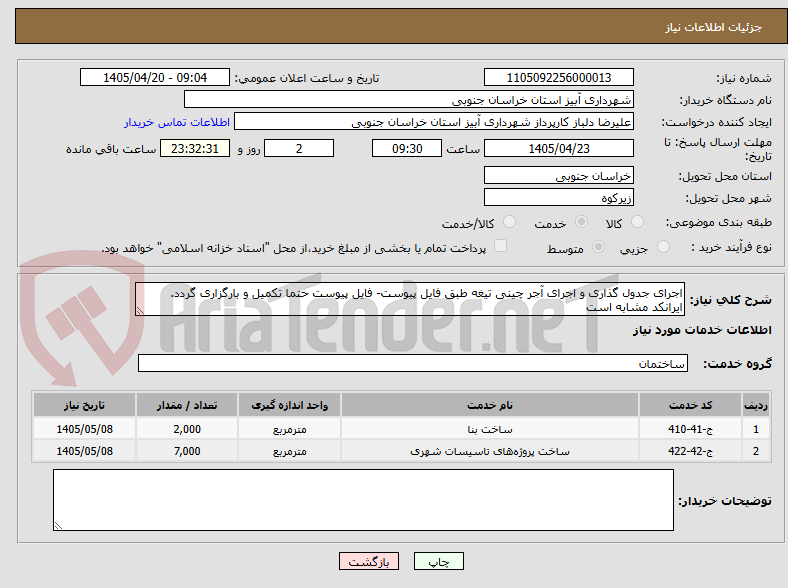Viewport: 788px width, 588px height.
Task: Click the quantity cell 2,000
Action: 187,429
